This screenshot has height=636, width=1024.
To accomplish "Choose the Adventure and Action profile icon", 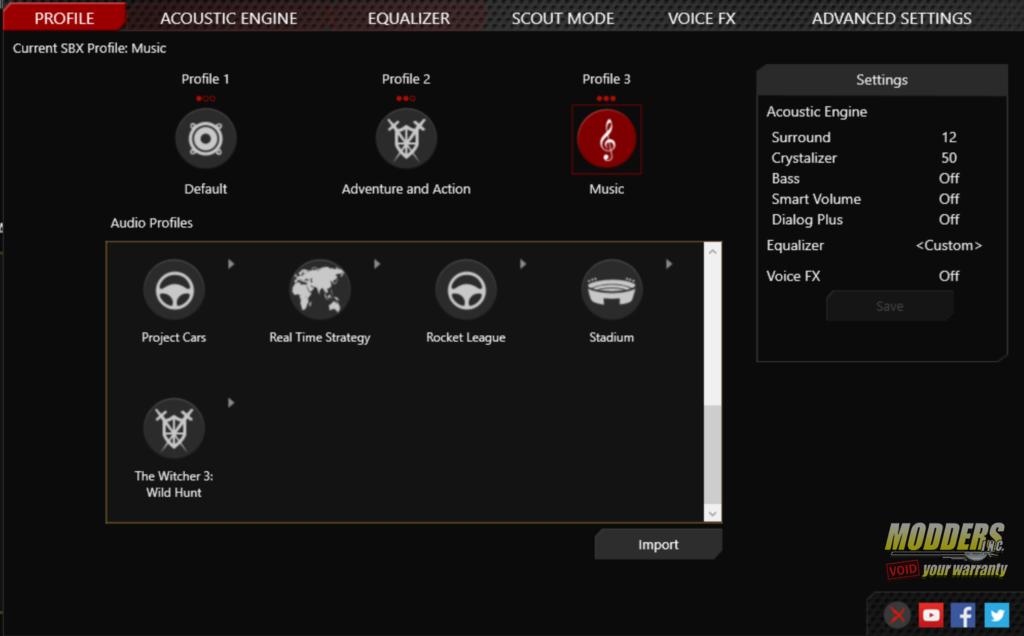I will [x=406, y=139].
